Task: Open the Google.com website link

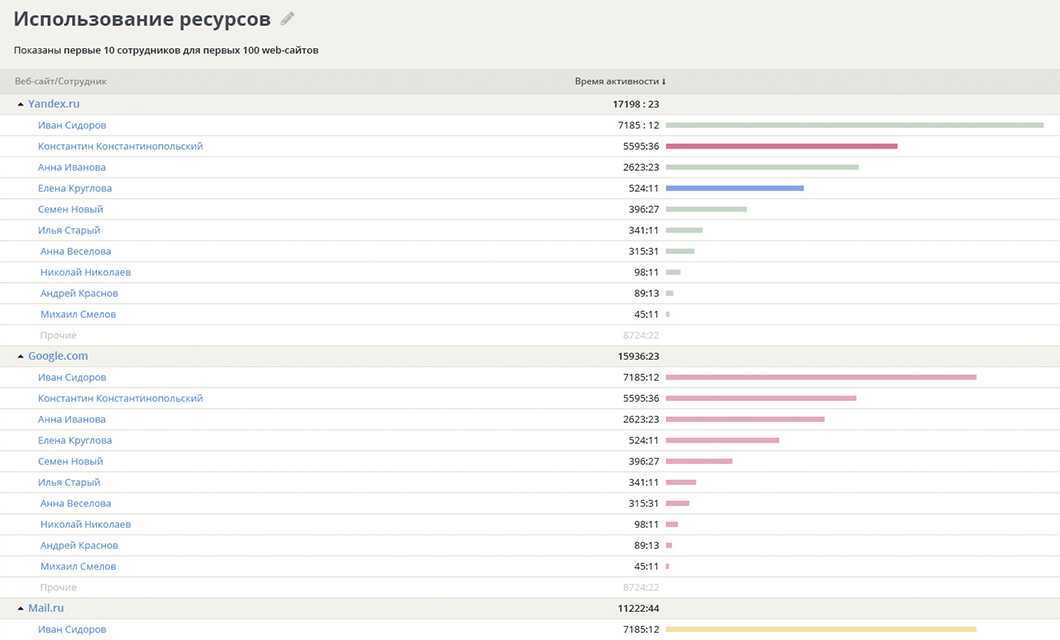Action: (x=58, y=356)
